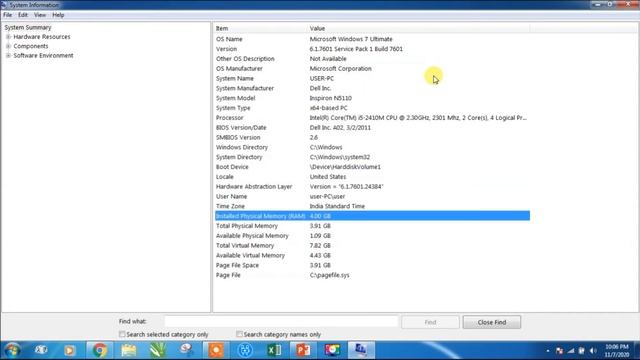
Task: Select the Total Physical Memory row
Action: [372, 226]
